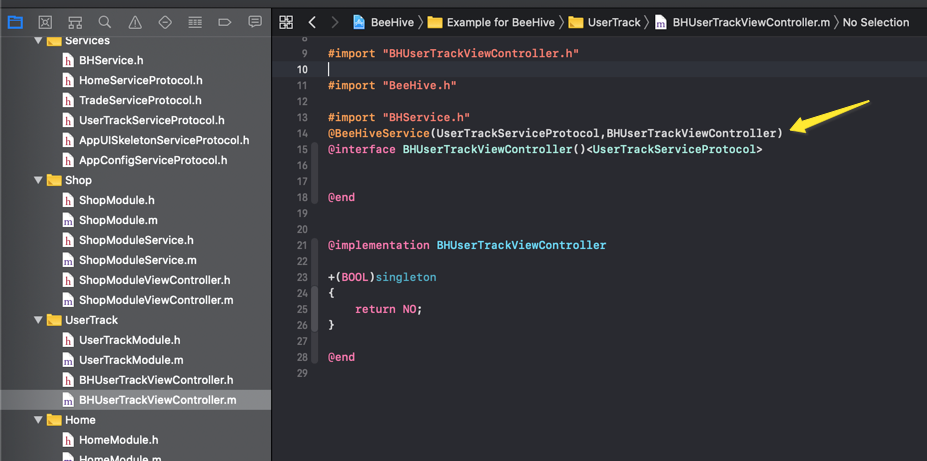Switch to the Source Control navigator

[45, 22]
